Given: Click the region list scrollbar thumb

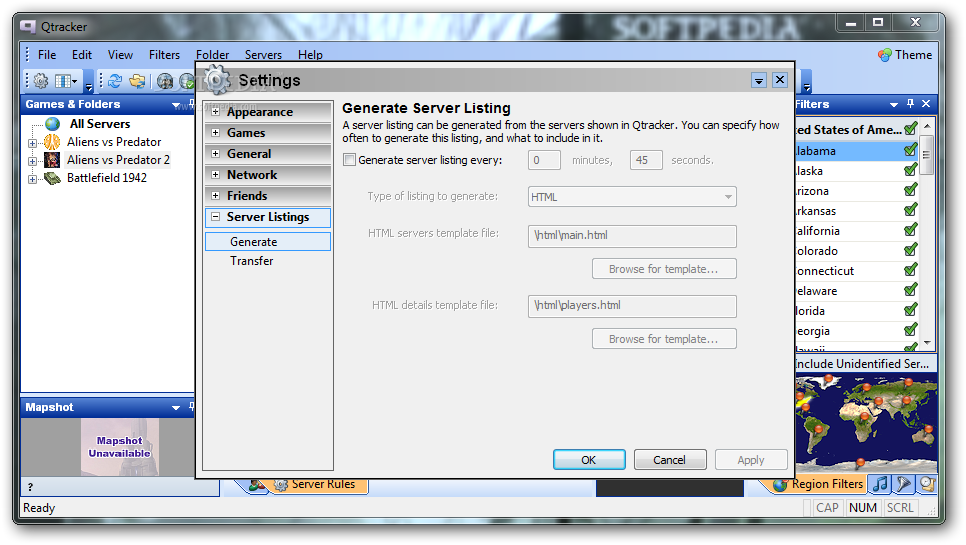Looking at the screenshot, I should [927, 154].
